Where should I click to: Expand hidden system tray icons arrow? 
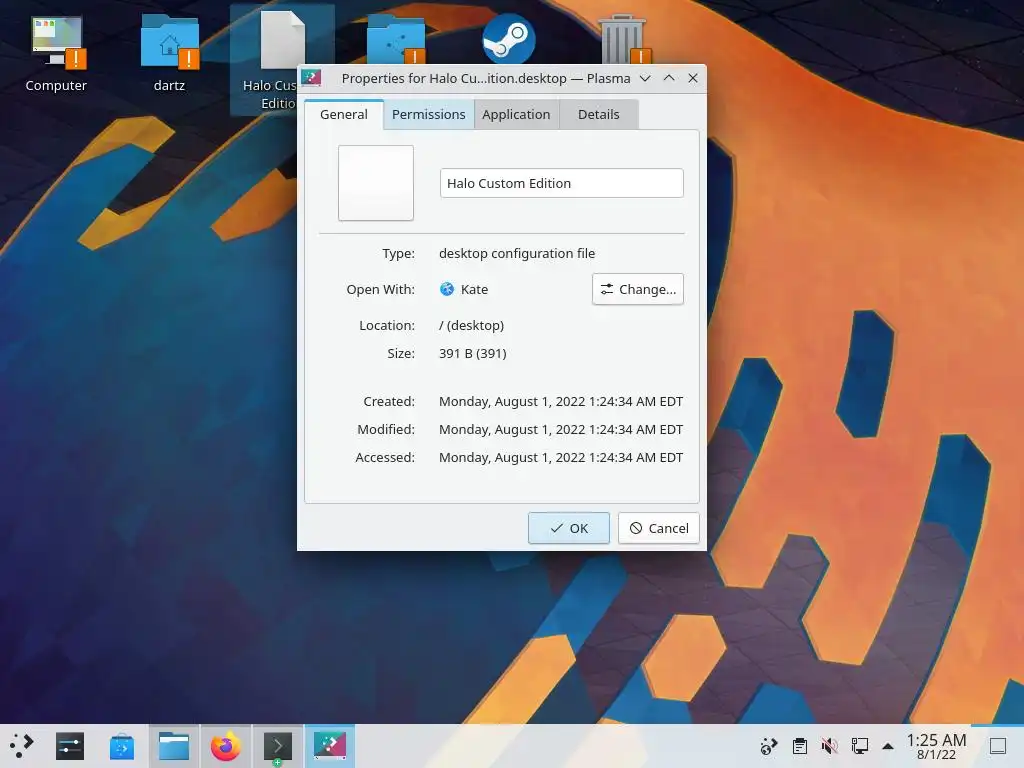coord(888,746)
